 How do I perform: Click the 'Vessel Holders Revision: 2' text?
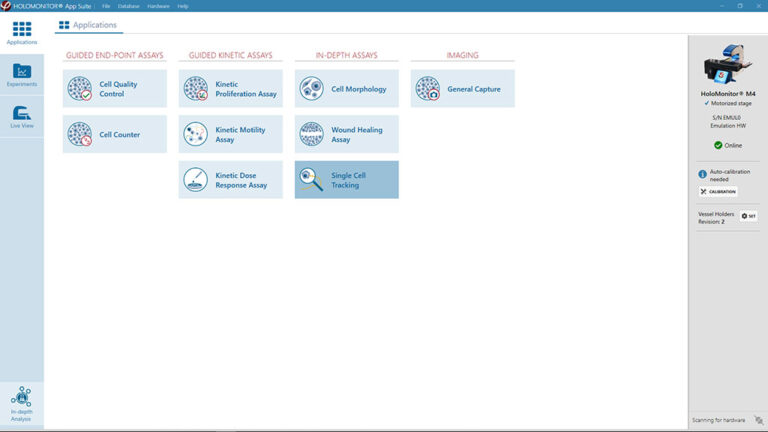[x=716, y=218]
